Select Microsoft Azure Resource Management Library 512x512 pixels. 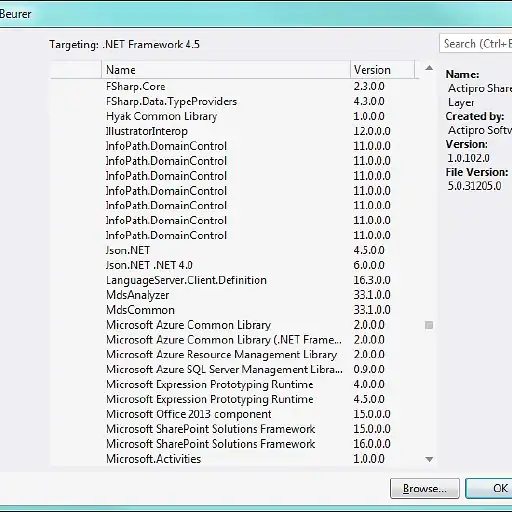tap(235, 354)
